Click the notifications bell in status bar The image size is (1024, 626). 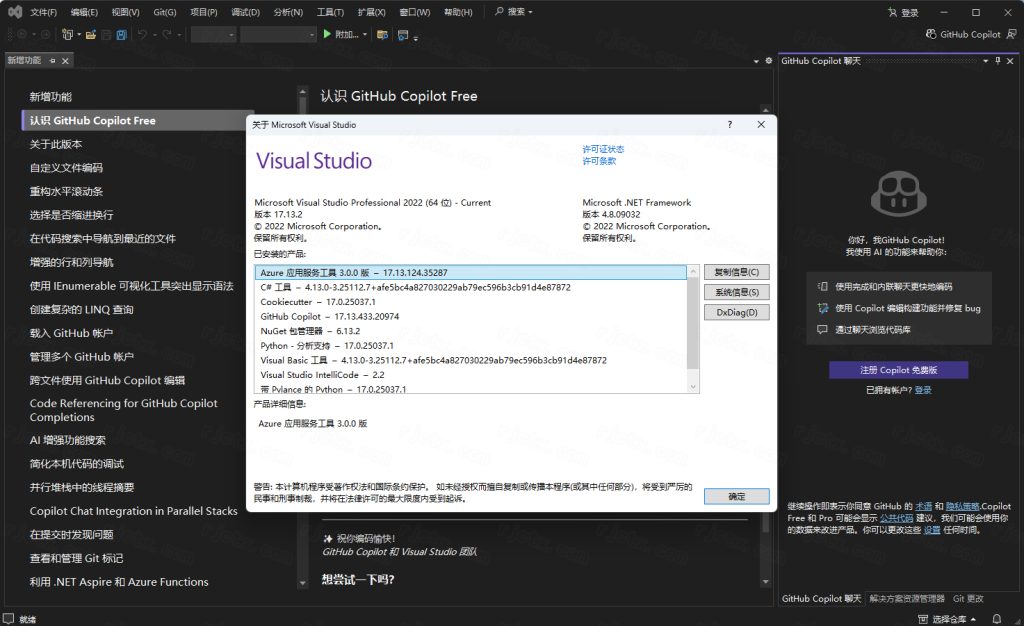pos(997,618)
